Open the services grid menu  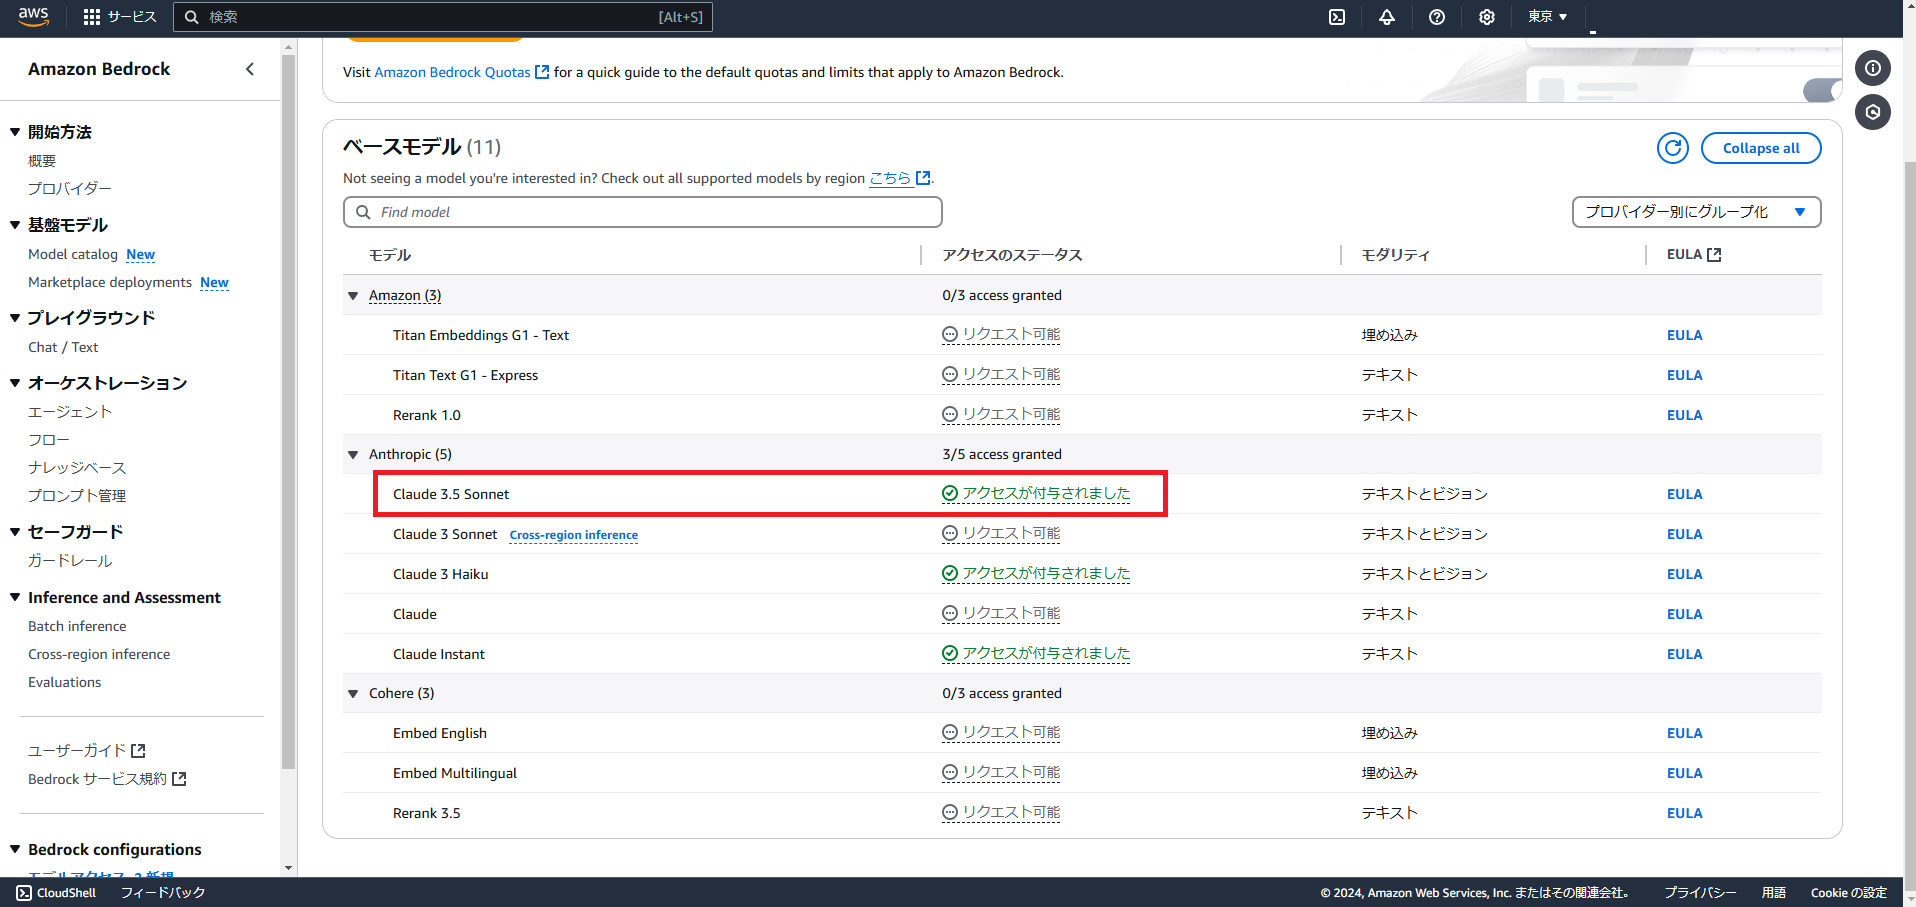[x=92, y=17]
